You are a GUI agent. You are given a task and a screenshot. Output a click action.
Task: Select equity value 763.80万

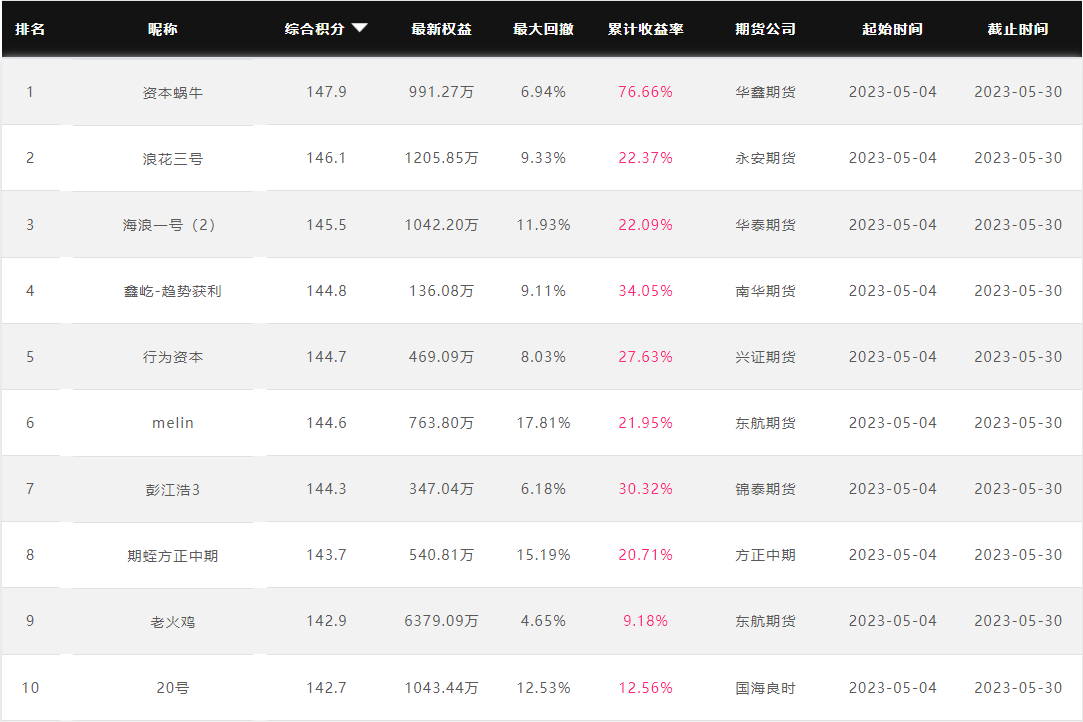(441, 423)
